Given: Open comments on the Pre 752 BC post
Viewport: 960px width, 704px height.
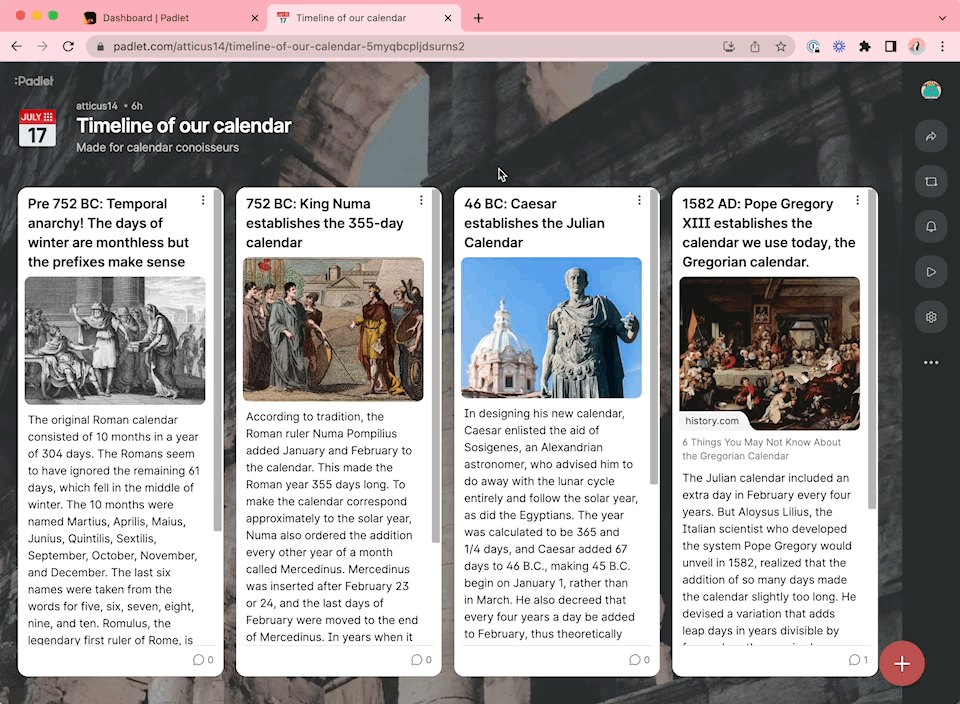Looking at the screenshot, I should 203,660.
